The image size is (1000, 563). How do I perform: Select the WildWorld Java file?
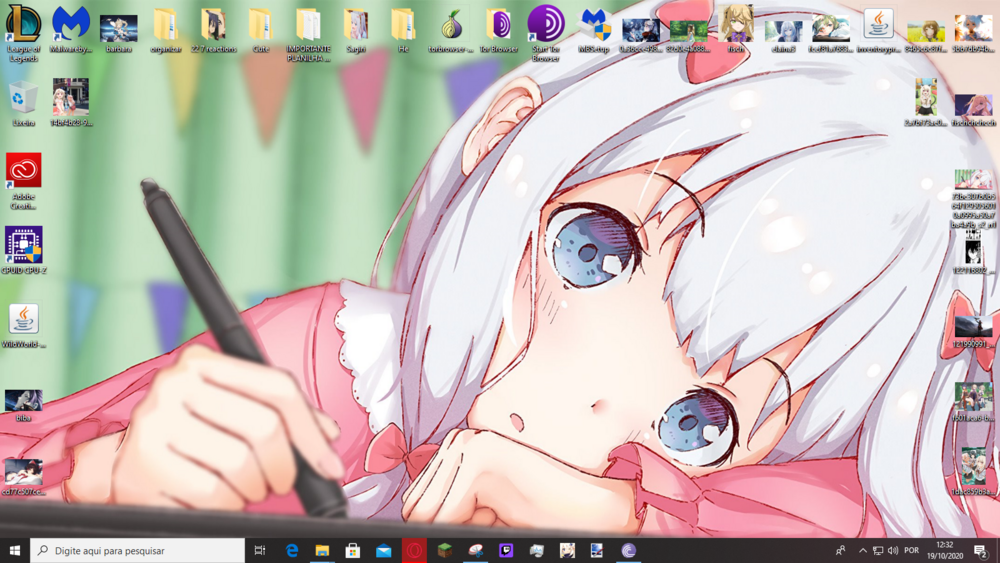coord(24,325)
